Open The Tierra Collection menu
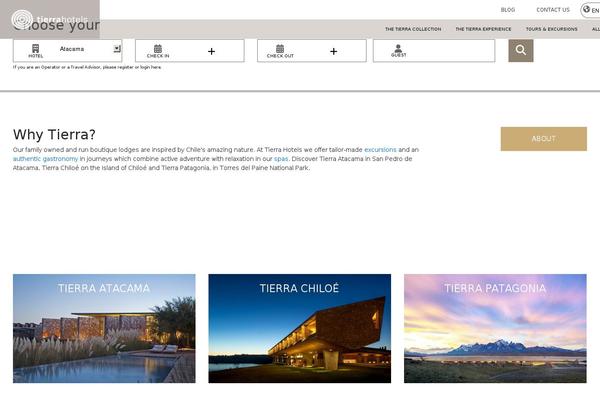Screen dimensions: 600x400 413,29
